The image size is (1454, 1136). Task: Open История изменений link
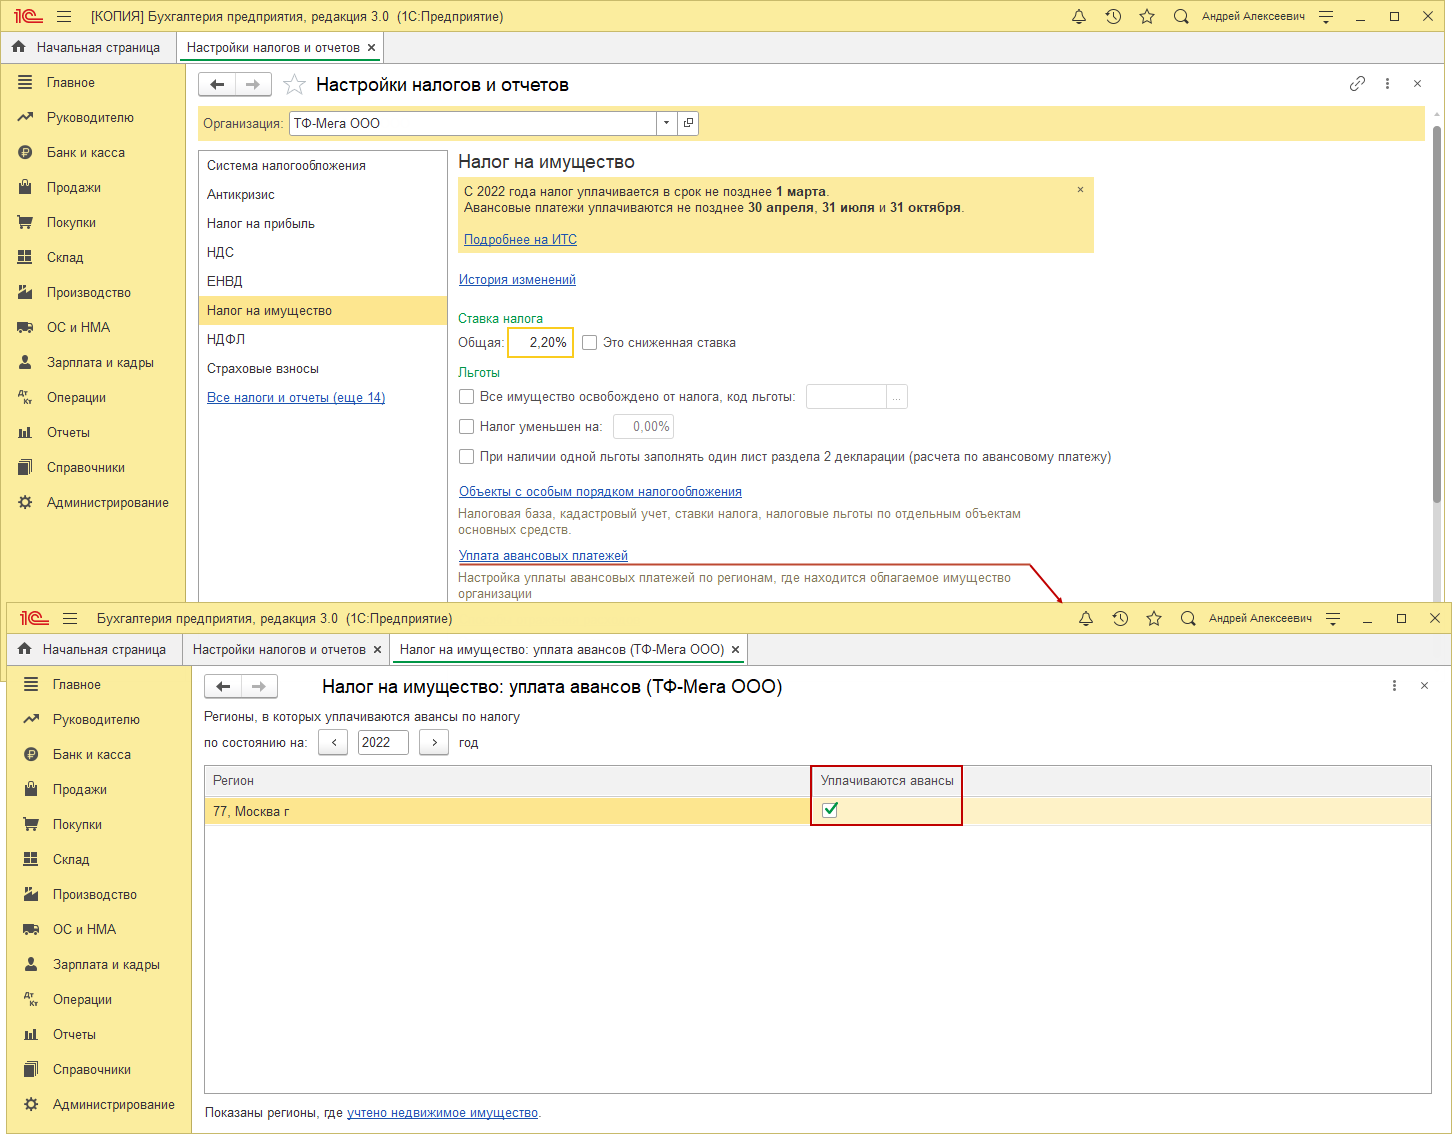pyautogui.click(x=517, y=280)
